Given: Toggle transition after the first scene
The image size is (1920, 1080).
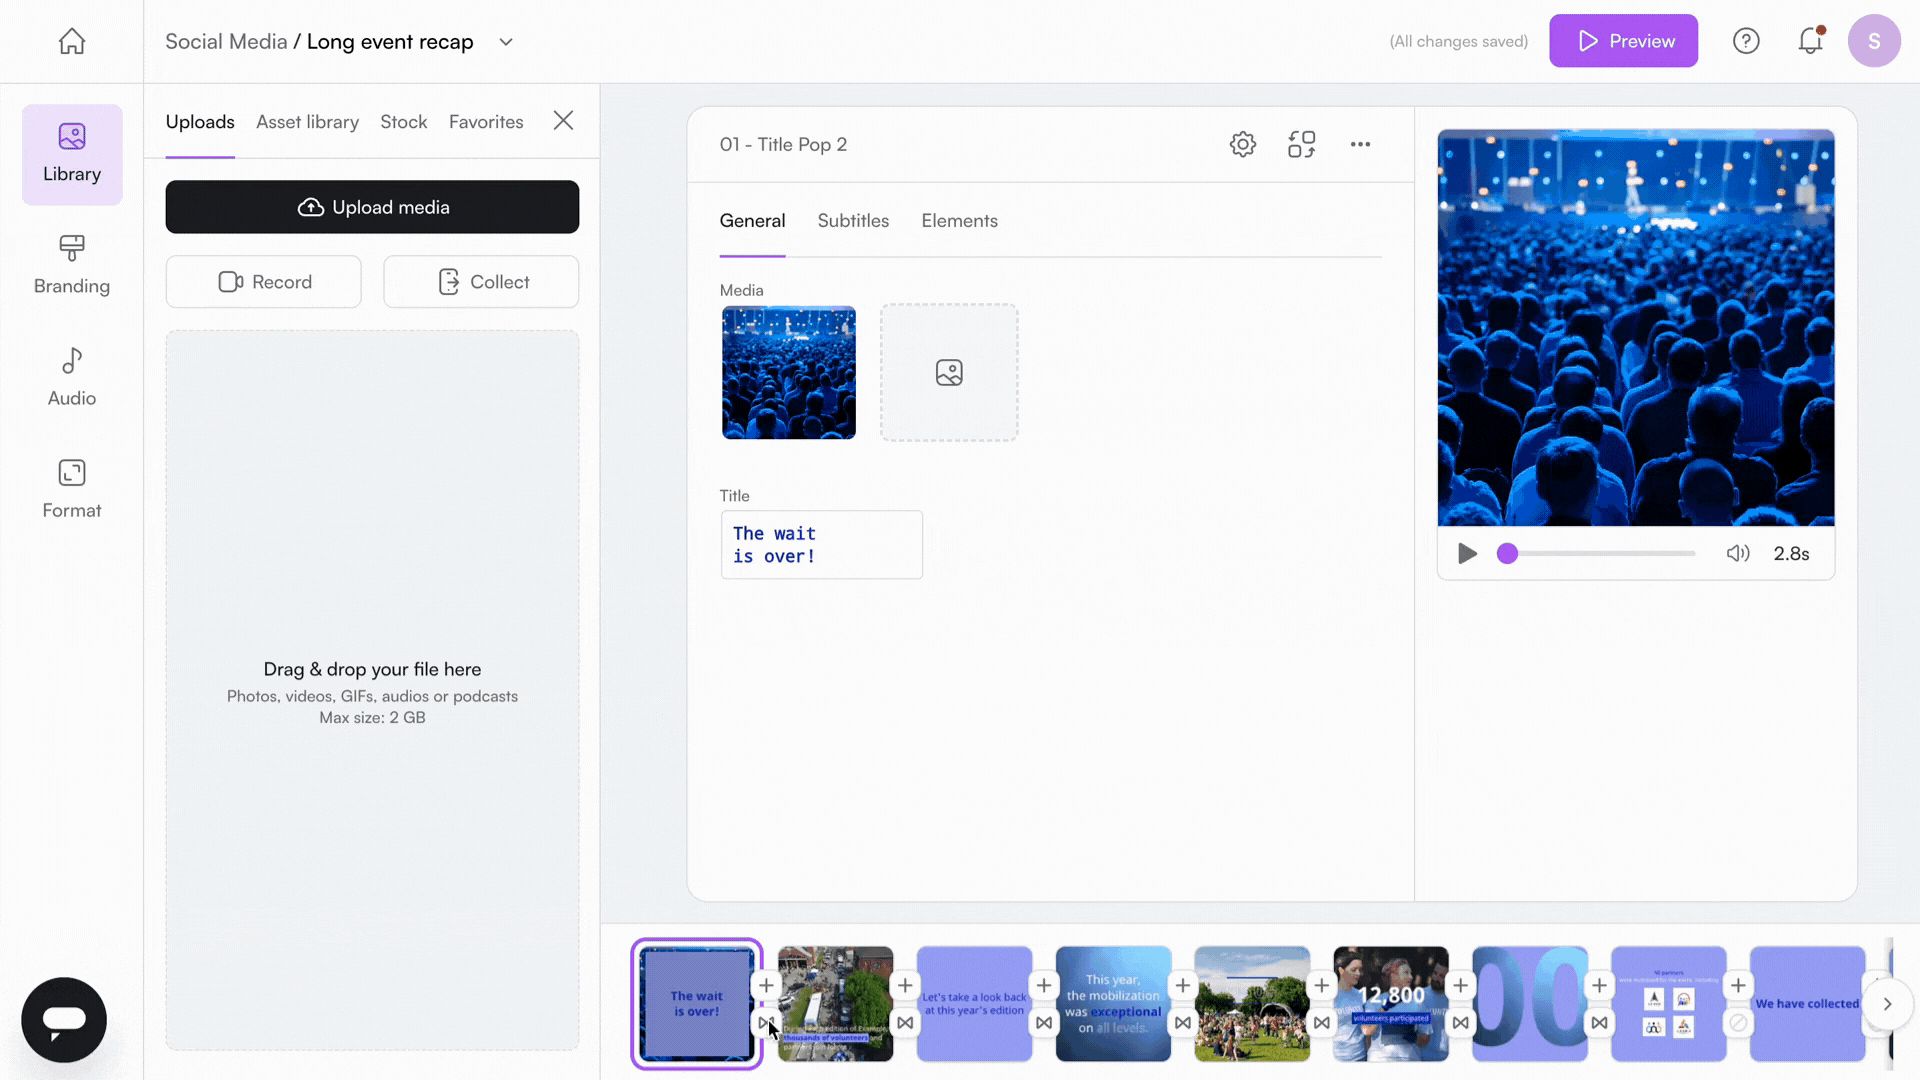Looking at the screenshot, I should [766, 1023].
